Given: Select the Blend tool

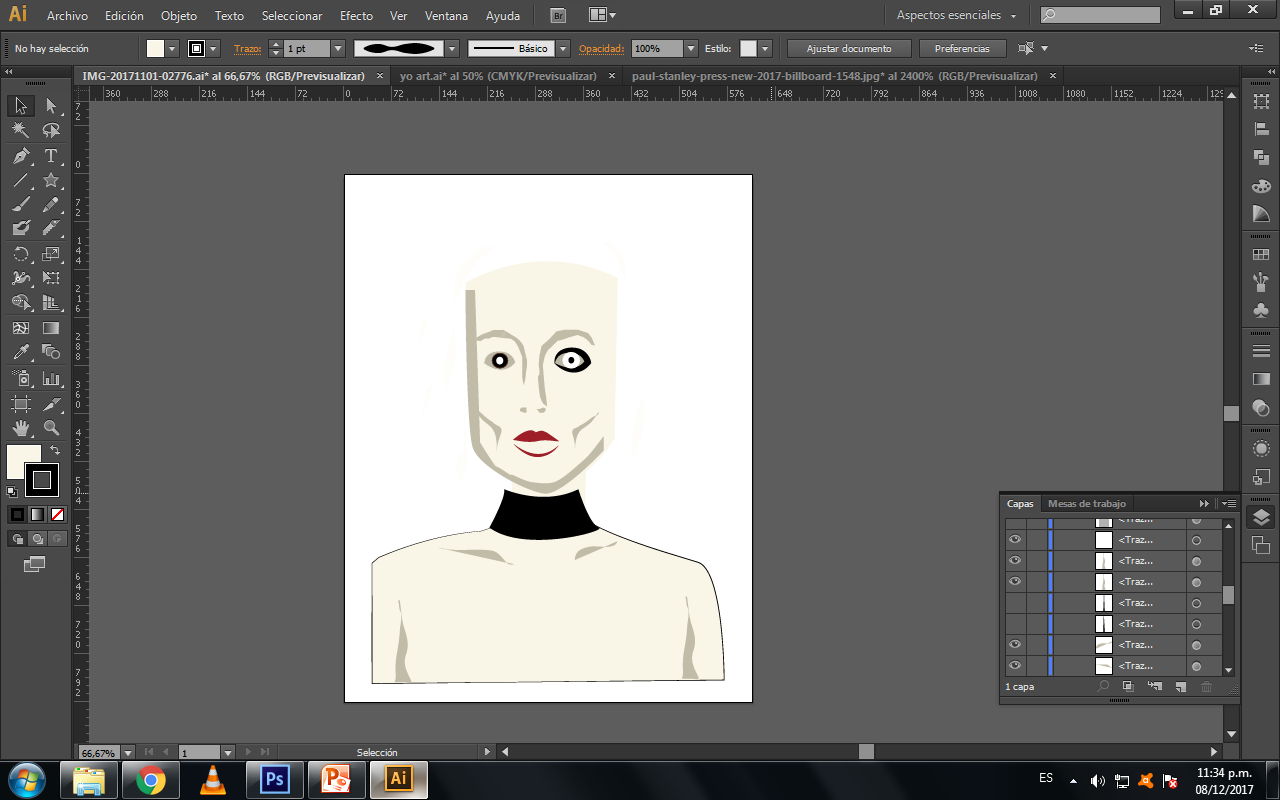Looking at the screenshot, I should tap(50, 352).
